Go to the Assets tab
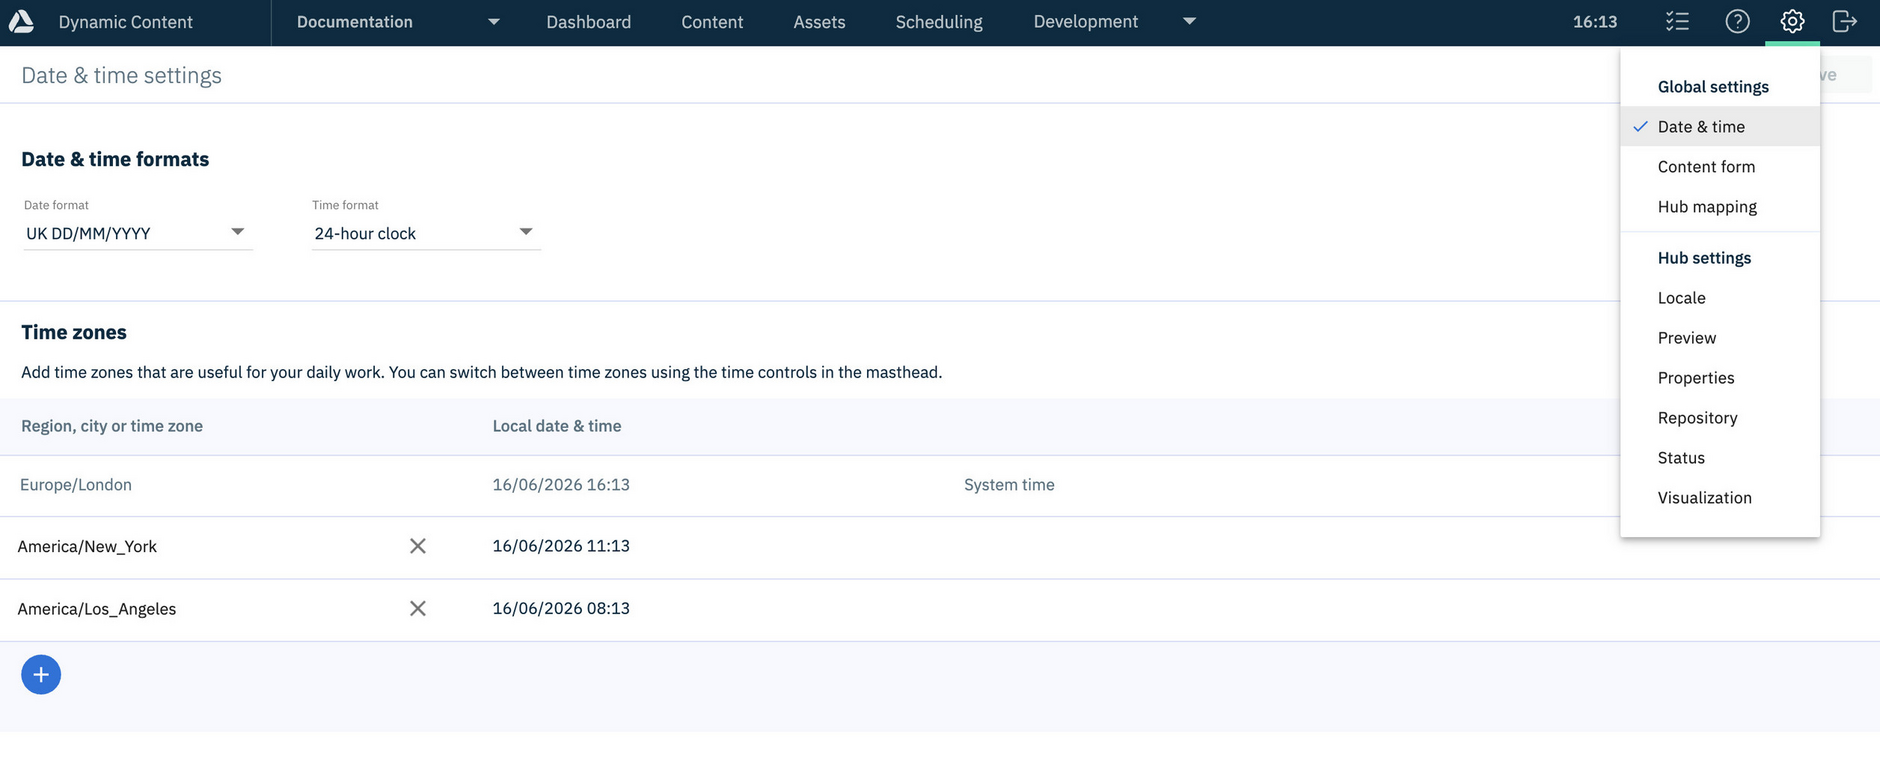Image resolution: width=1880 pixels, height=767 pixels. [x=819, y=22]
